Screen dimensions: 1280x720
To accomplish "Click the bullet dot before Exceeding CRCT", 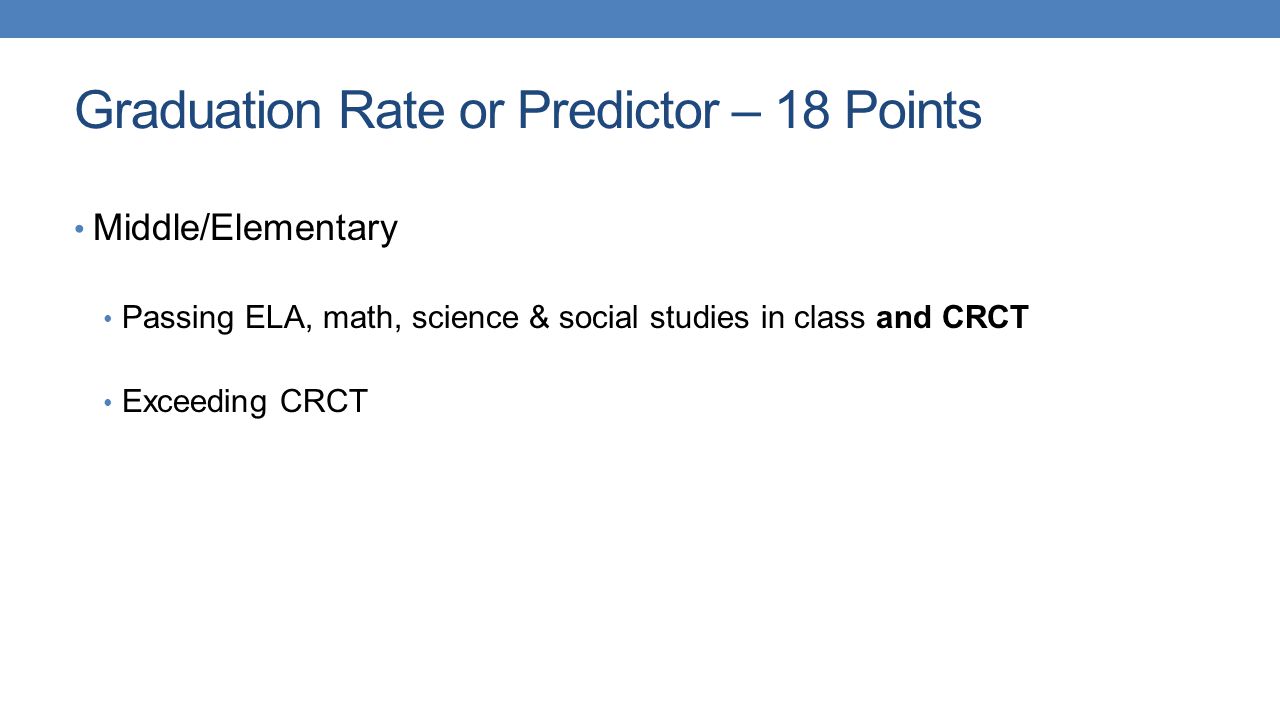I will point(109,403).
